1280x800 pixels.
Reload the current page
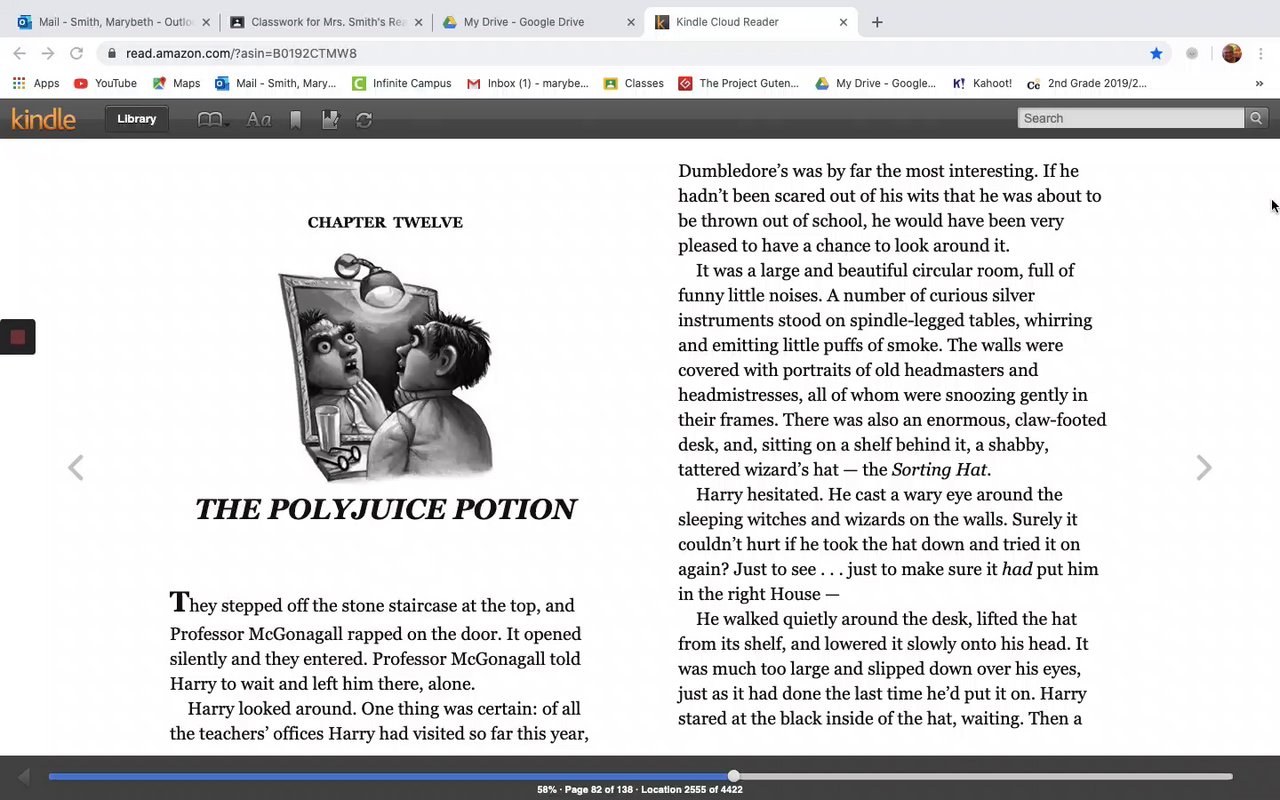tap(76, 53)
